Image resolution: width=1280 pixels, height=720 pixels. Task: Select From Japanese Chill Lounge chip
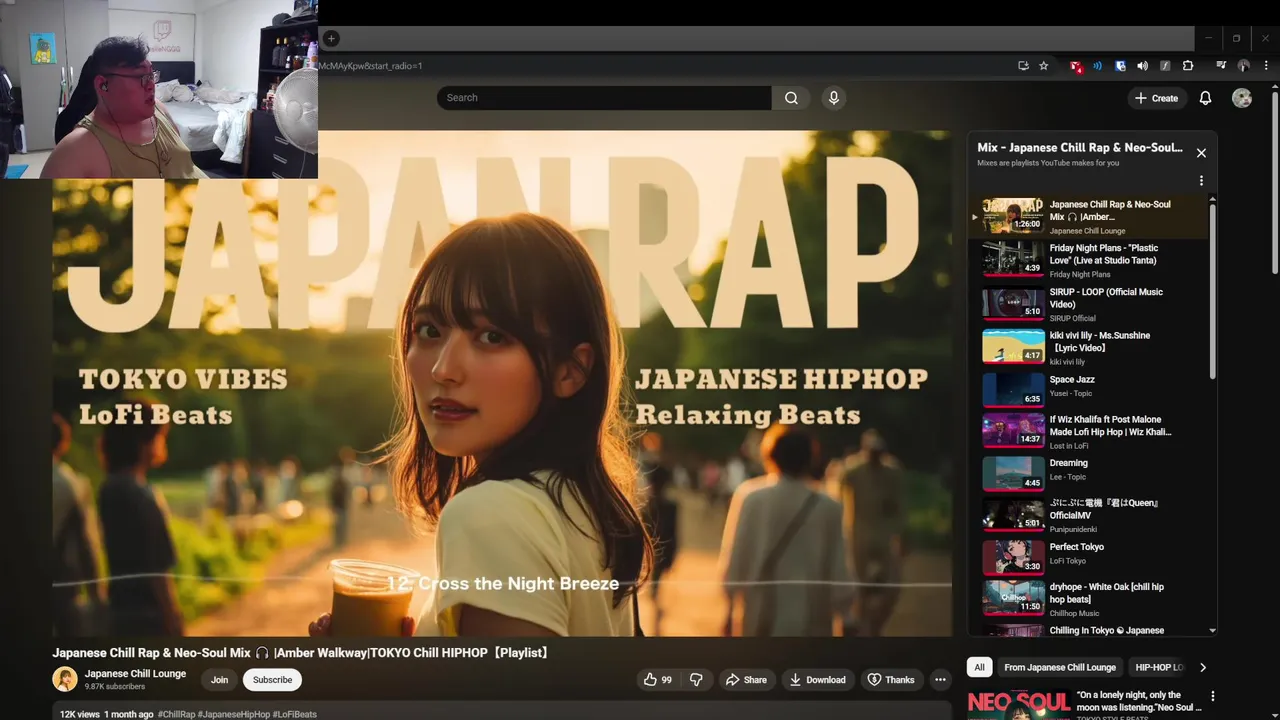pos(1060,667)
